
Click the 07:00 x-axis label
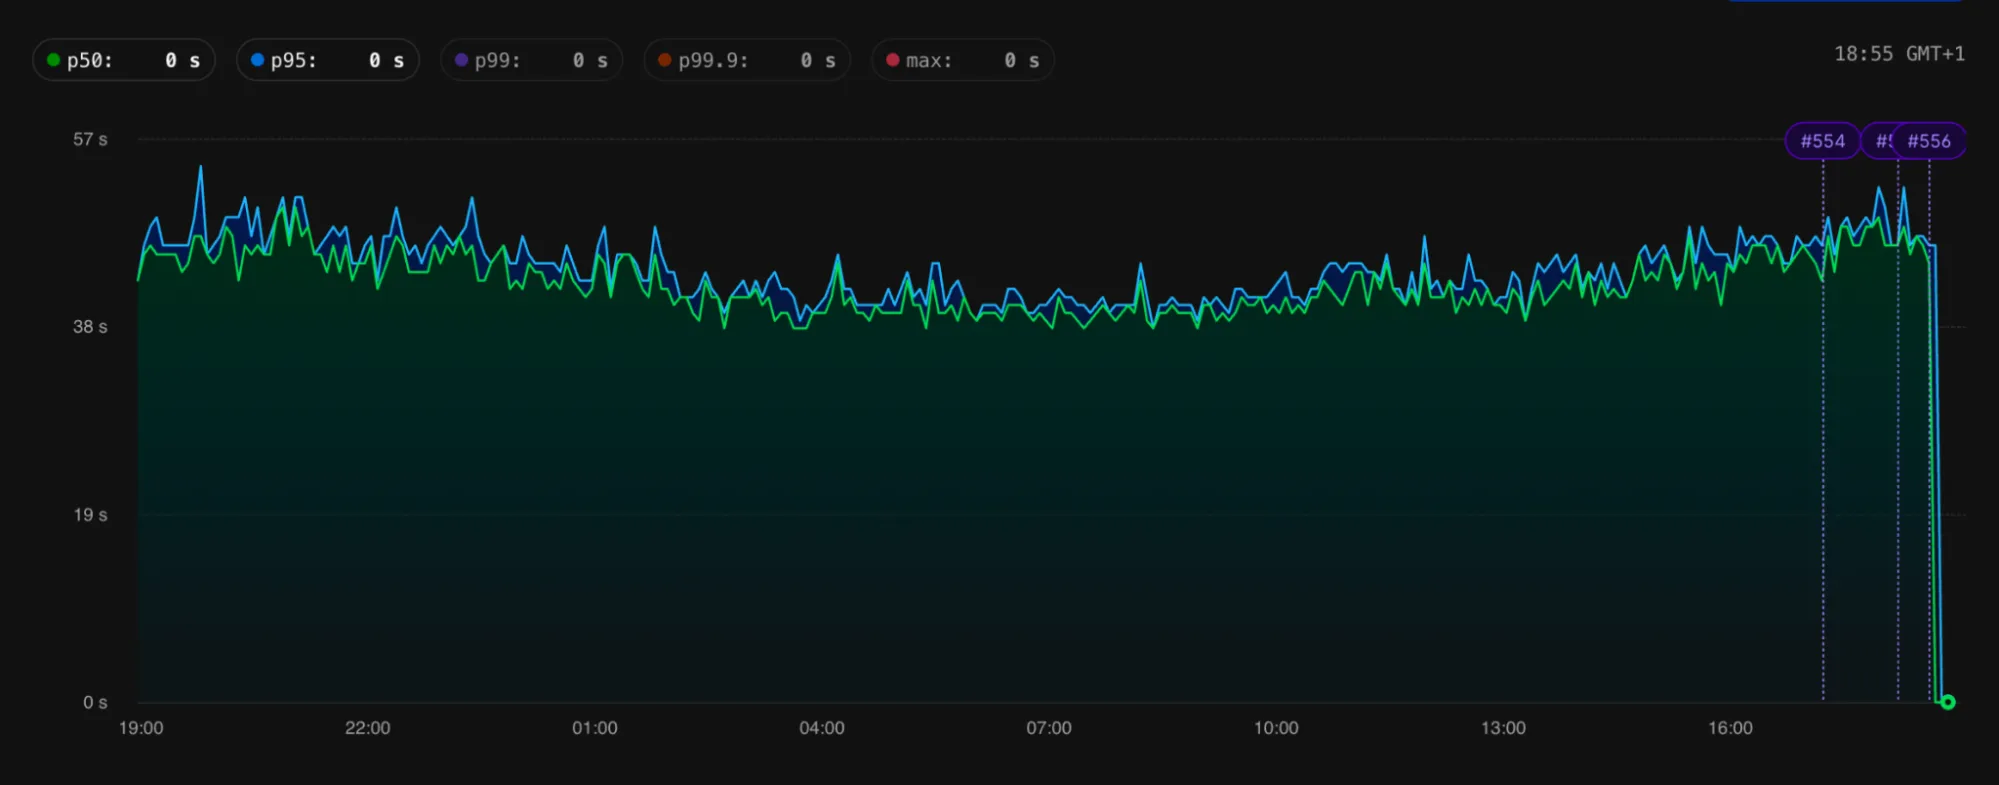click(1049, 728)
